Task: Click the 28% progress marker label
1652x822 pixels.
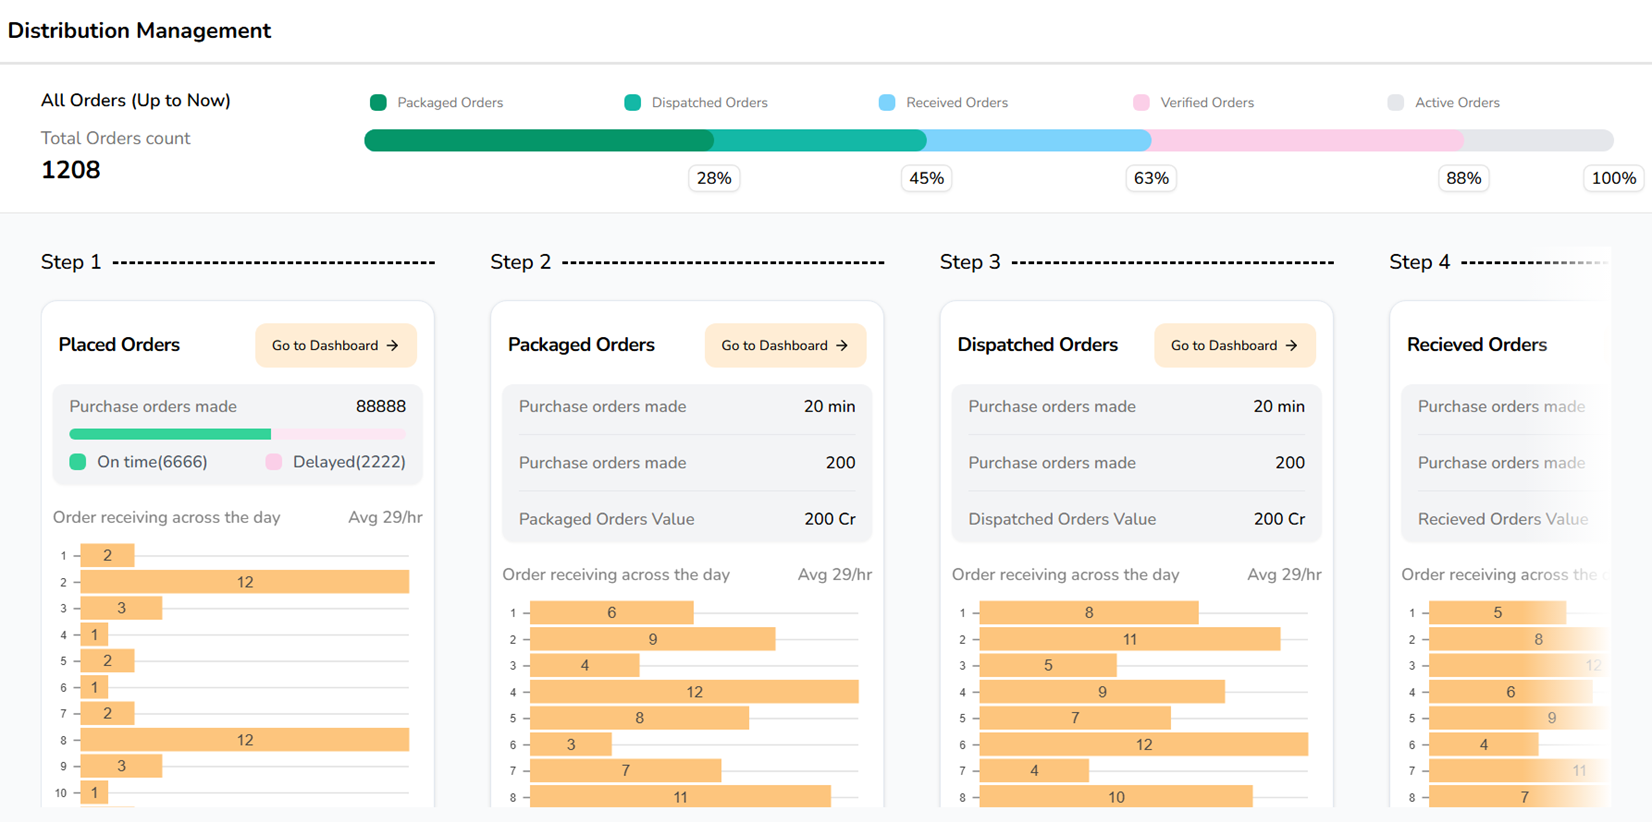Action: tap(714, 179)
